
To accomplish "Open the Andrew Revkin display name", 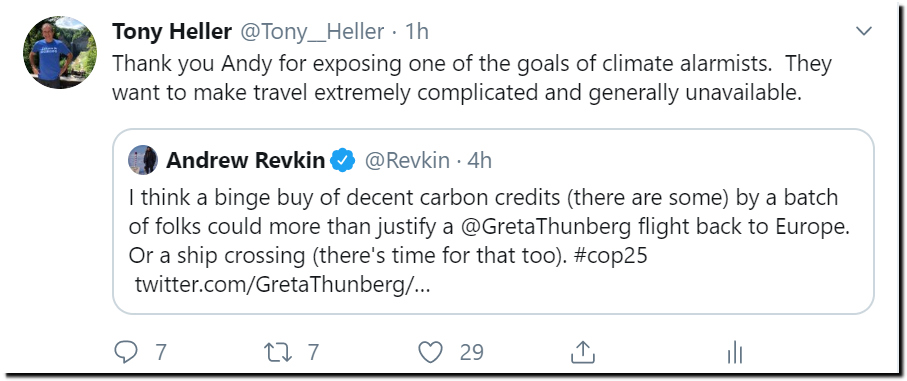I will click(245, 161).
